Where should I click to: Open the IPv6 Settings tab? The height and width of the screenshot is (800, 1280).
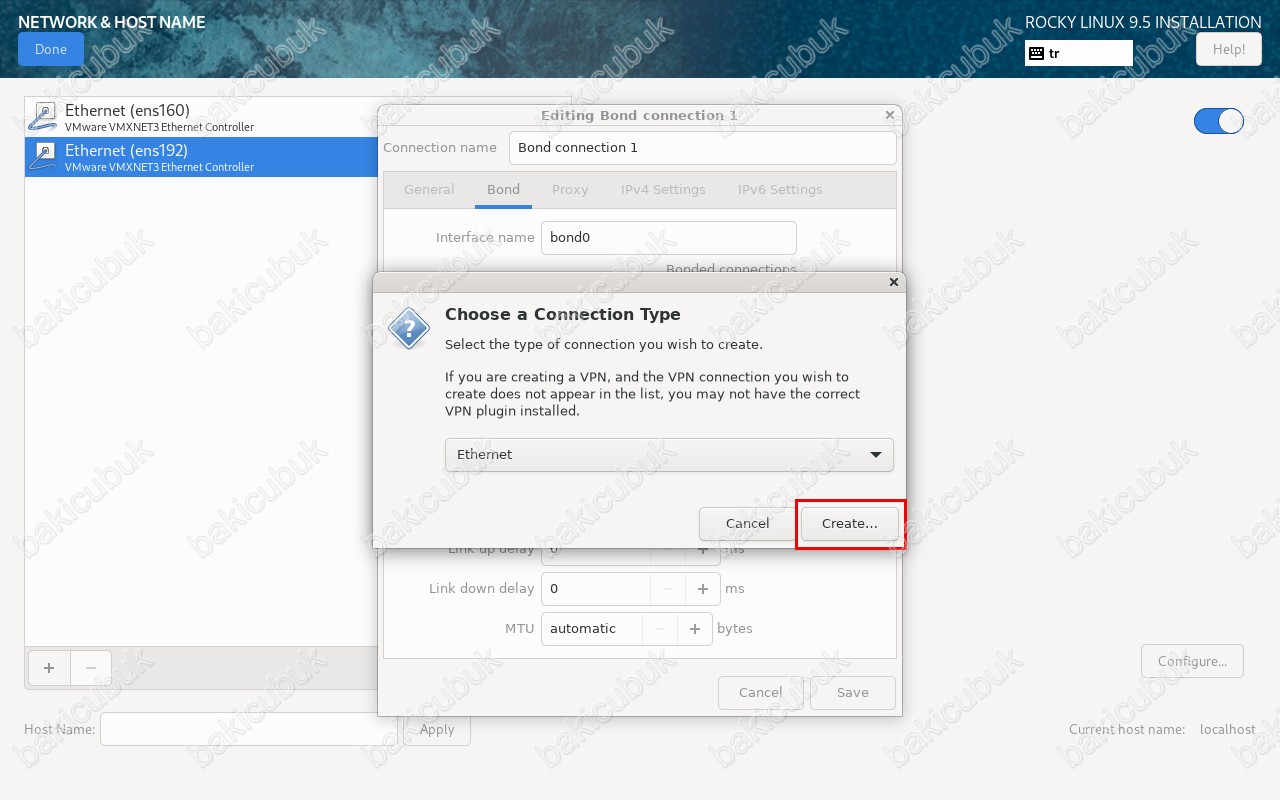[780, 190]
